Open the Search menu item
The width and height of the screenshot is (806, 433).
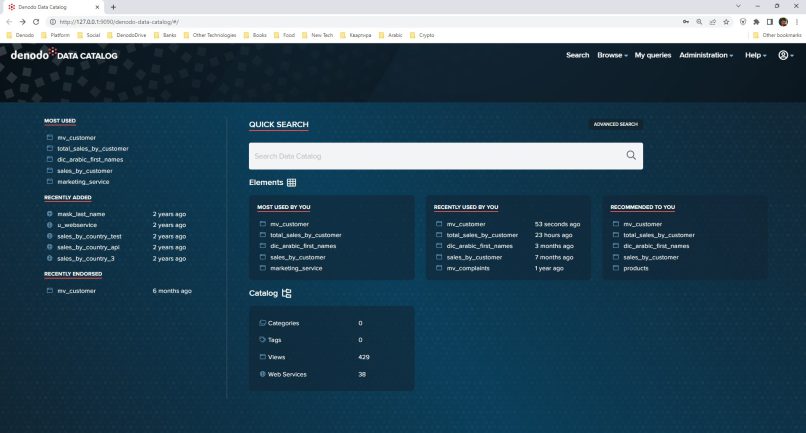coord(577,55)
